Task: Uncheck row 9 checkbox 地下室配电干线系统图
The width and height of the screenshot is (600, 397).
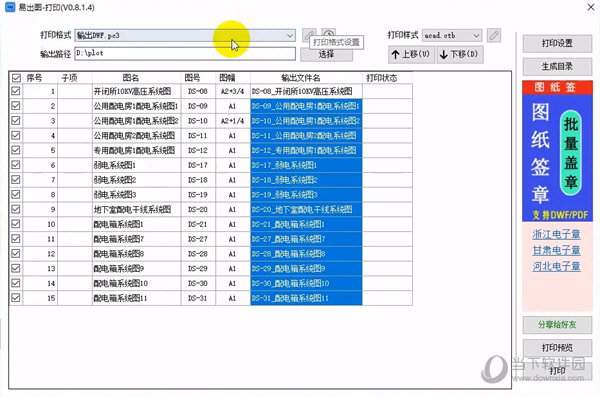Action: (16, 209)
